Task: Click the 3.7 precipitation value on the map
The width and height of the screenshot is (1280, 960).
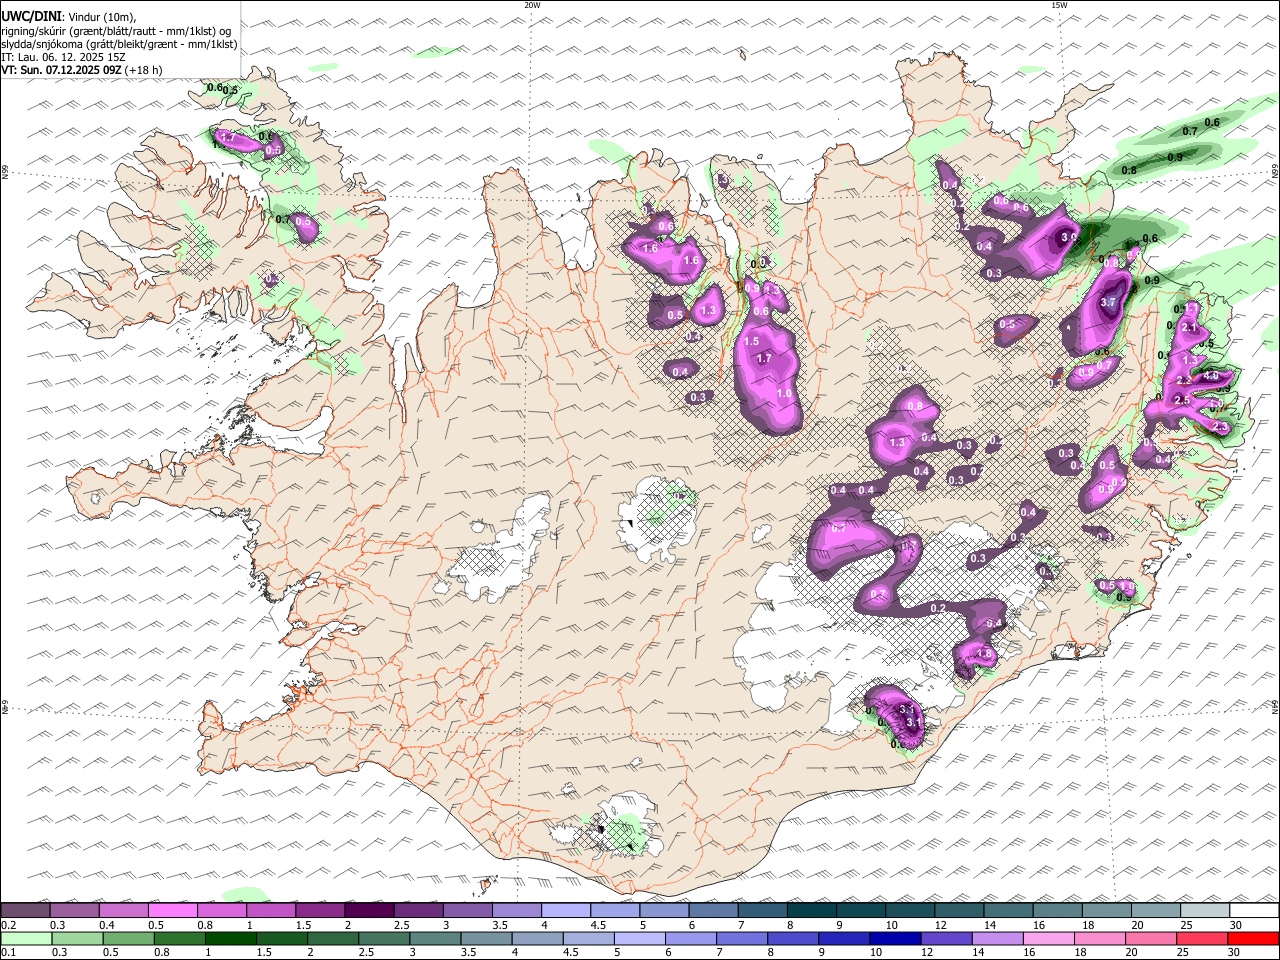Action: [1108, 302]
